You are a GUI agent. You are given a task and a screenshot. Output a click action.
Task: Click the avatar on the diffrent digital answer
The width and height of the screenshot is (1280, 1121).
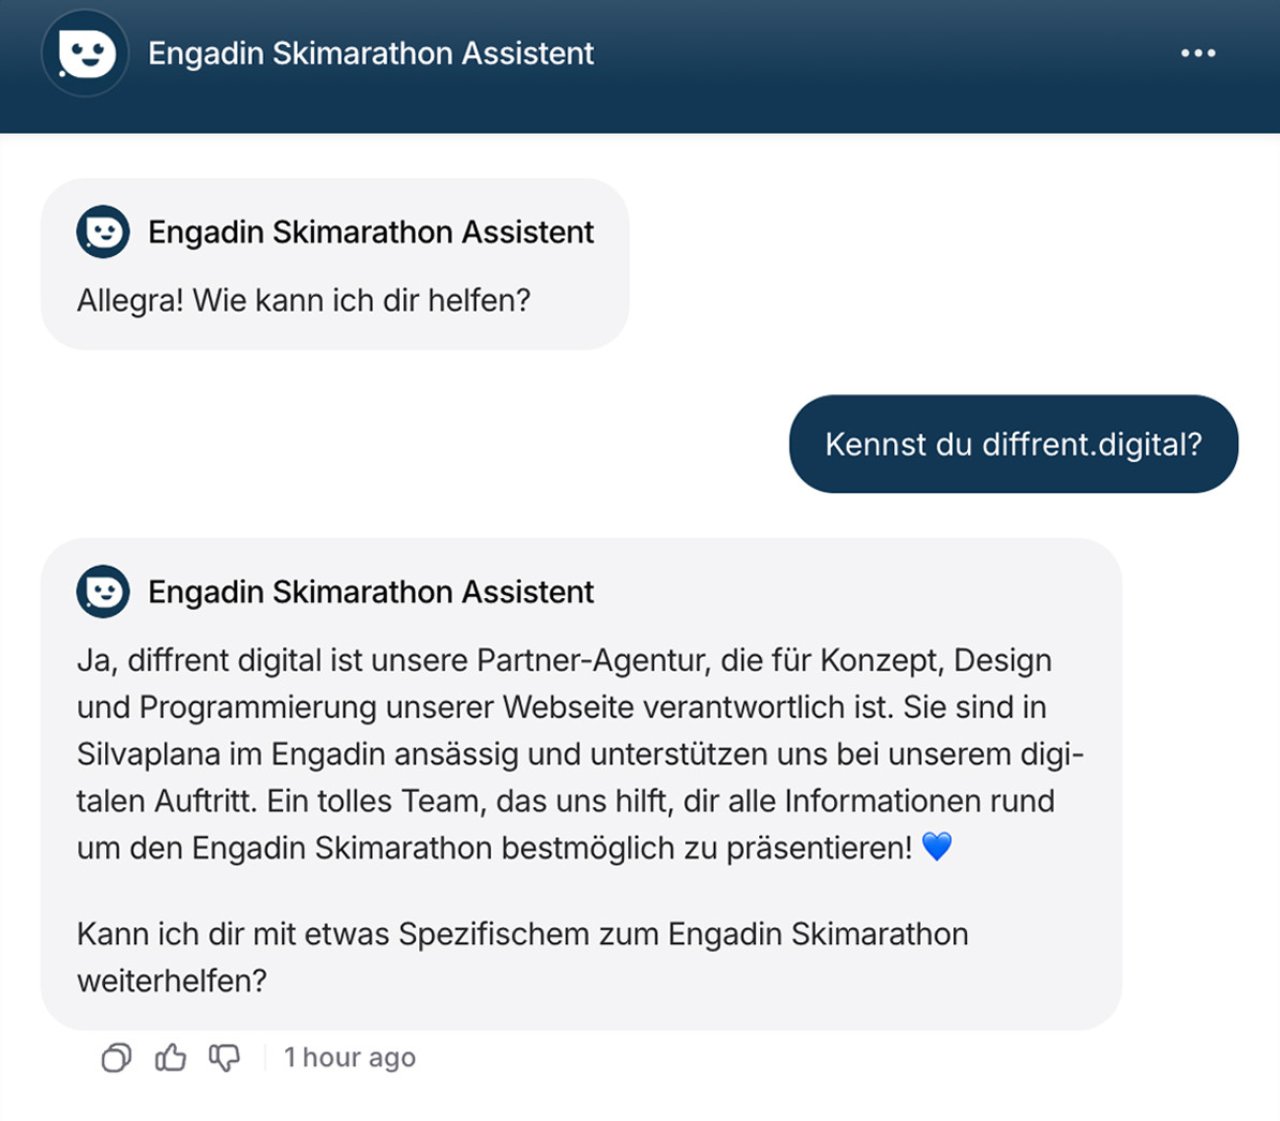[103, 591]
